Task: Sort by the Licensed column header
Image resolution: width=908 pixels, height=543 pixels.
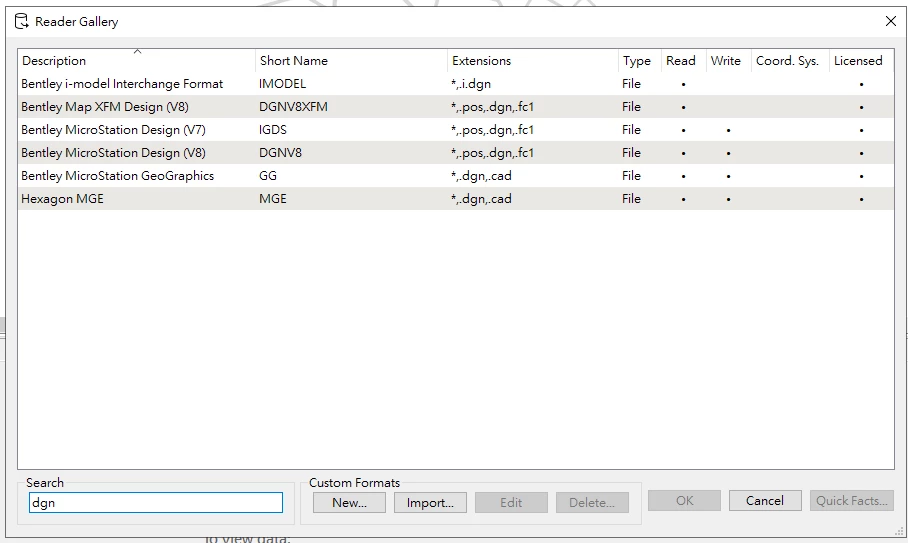Action: tap(861, 60)
